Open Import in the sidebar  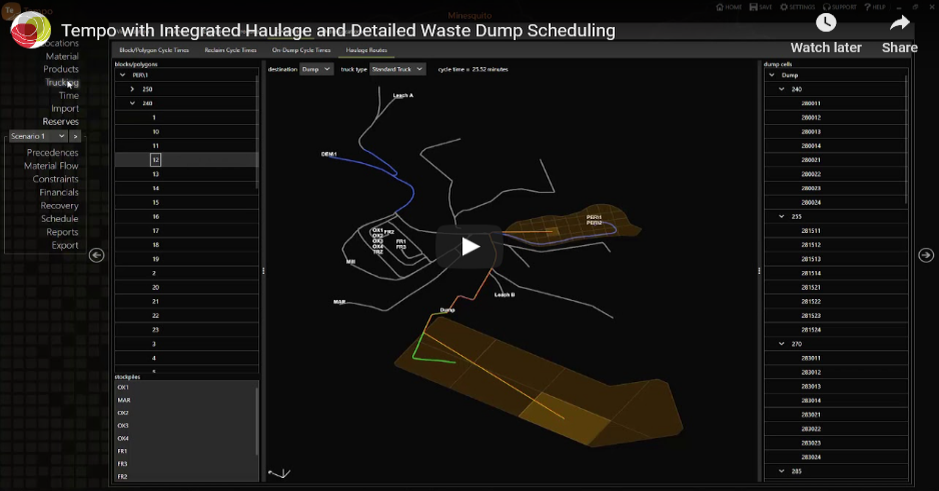65,109
